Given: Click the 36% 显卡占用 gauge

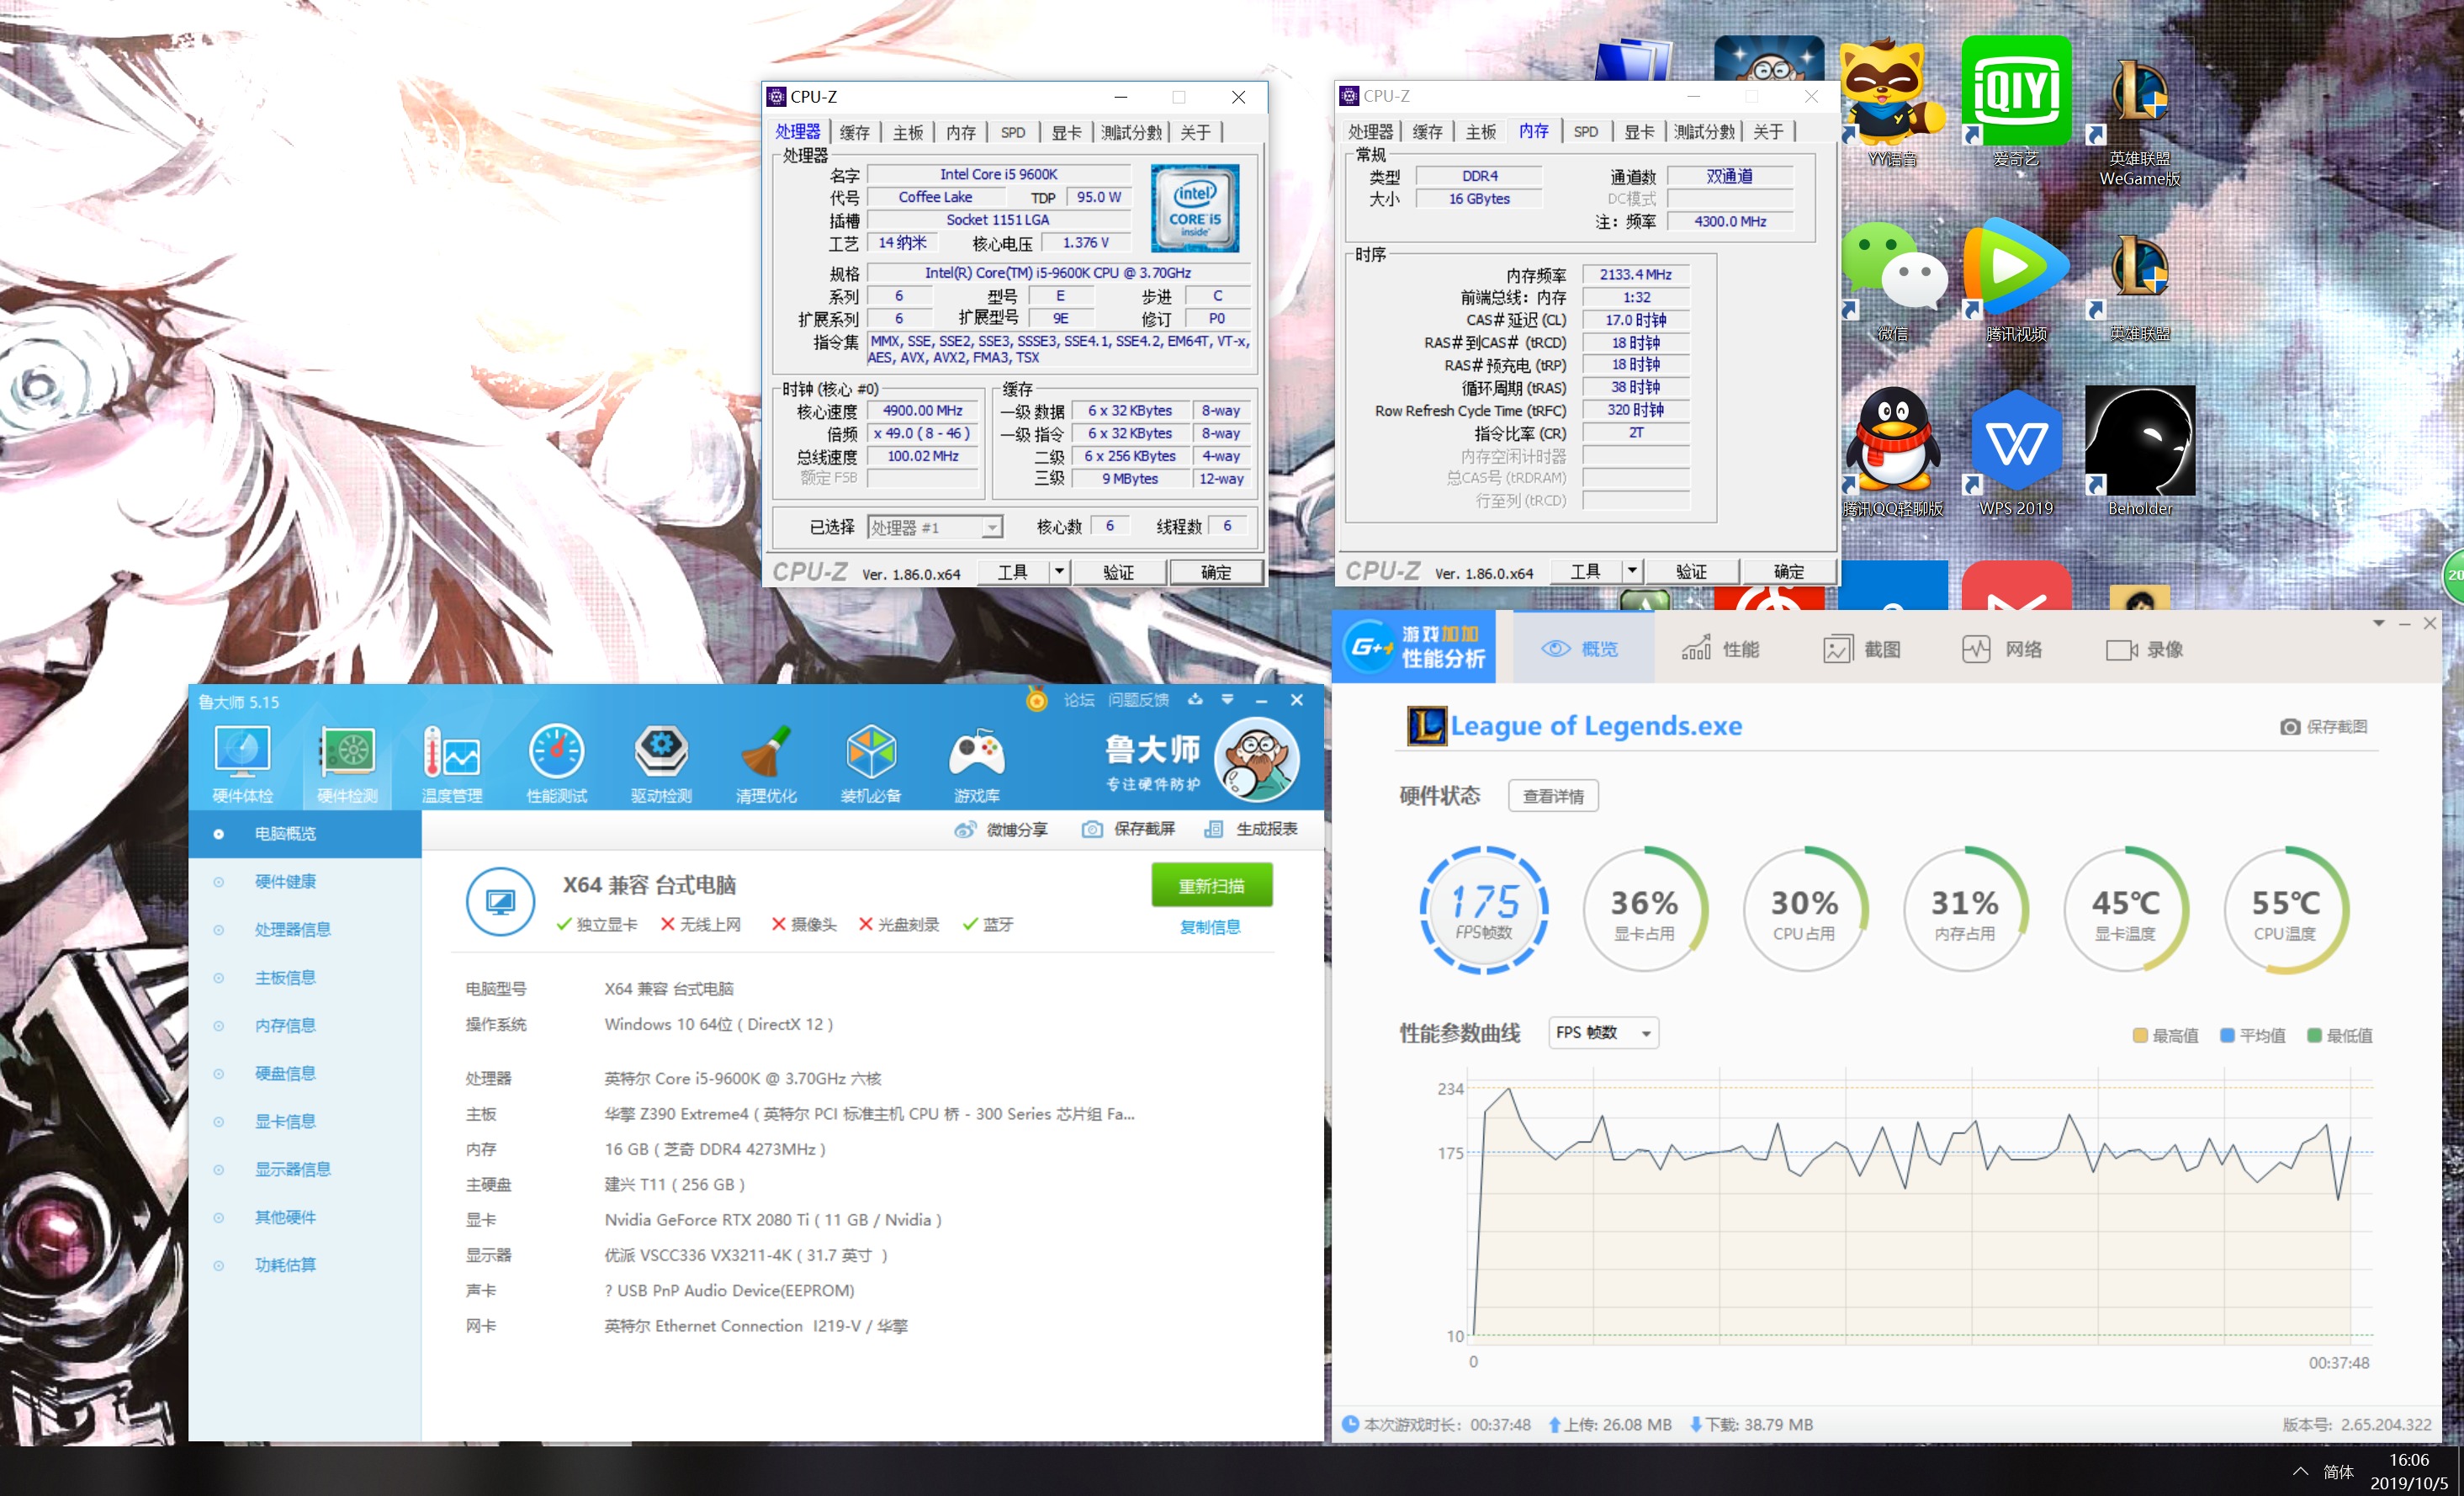Looking at the screenshot, I should pyautogui.click(x=1645, y=910).
